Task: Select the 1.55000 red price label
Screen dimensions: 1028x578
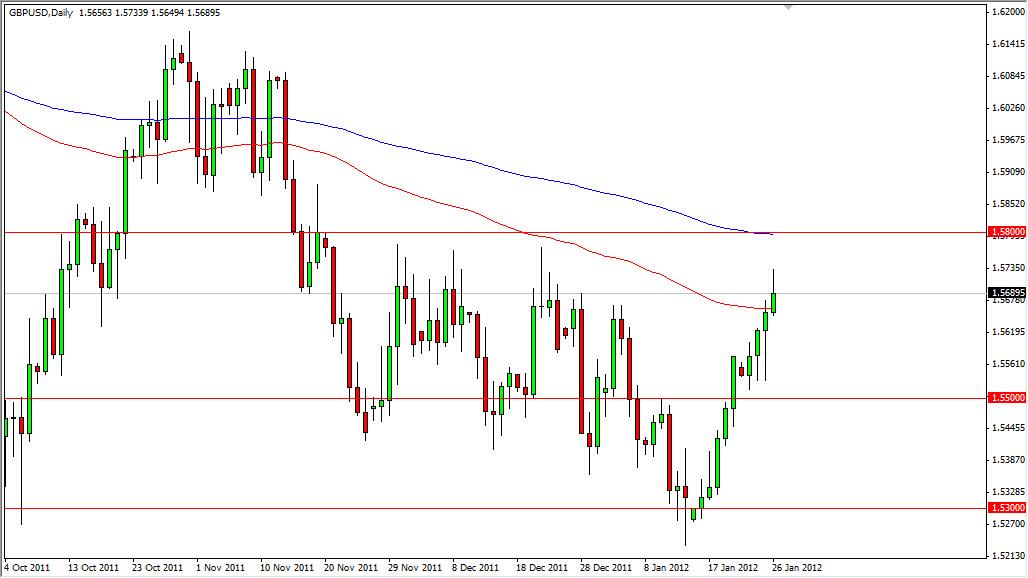Action: pyautogui.click(x=1008, y=398)
